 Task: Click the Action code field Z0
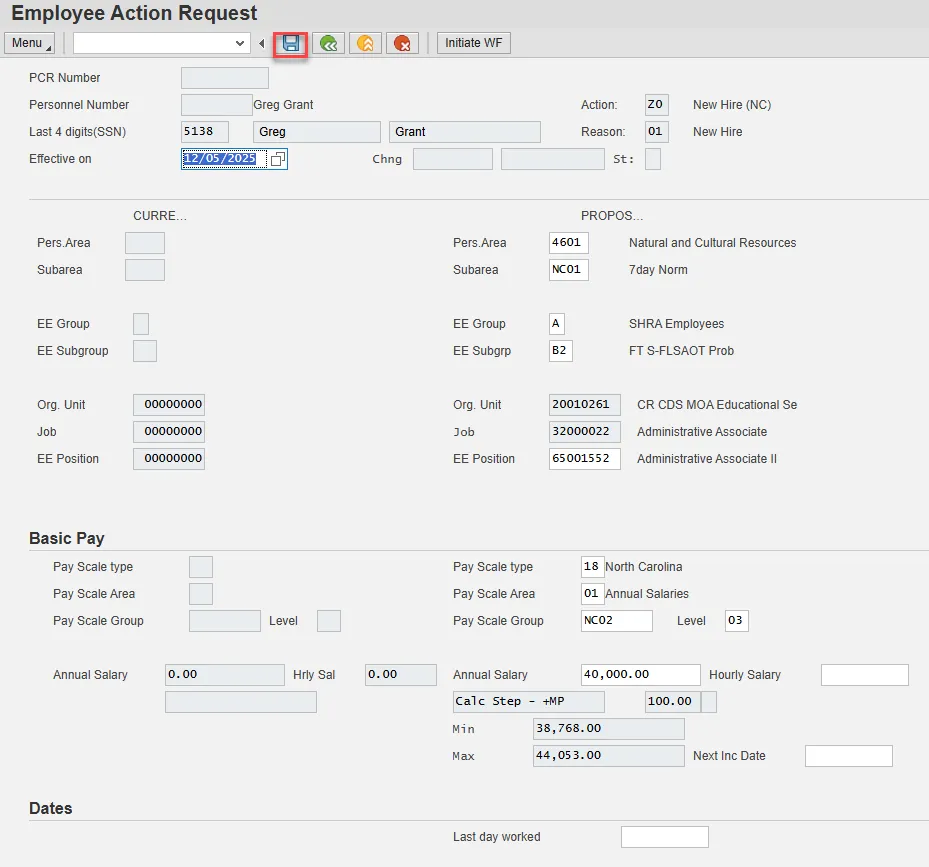[656, 105]
